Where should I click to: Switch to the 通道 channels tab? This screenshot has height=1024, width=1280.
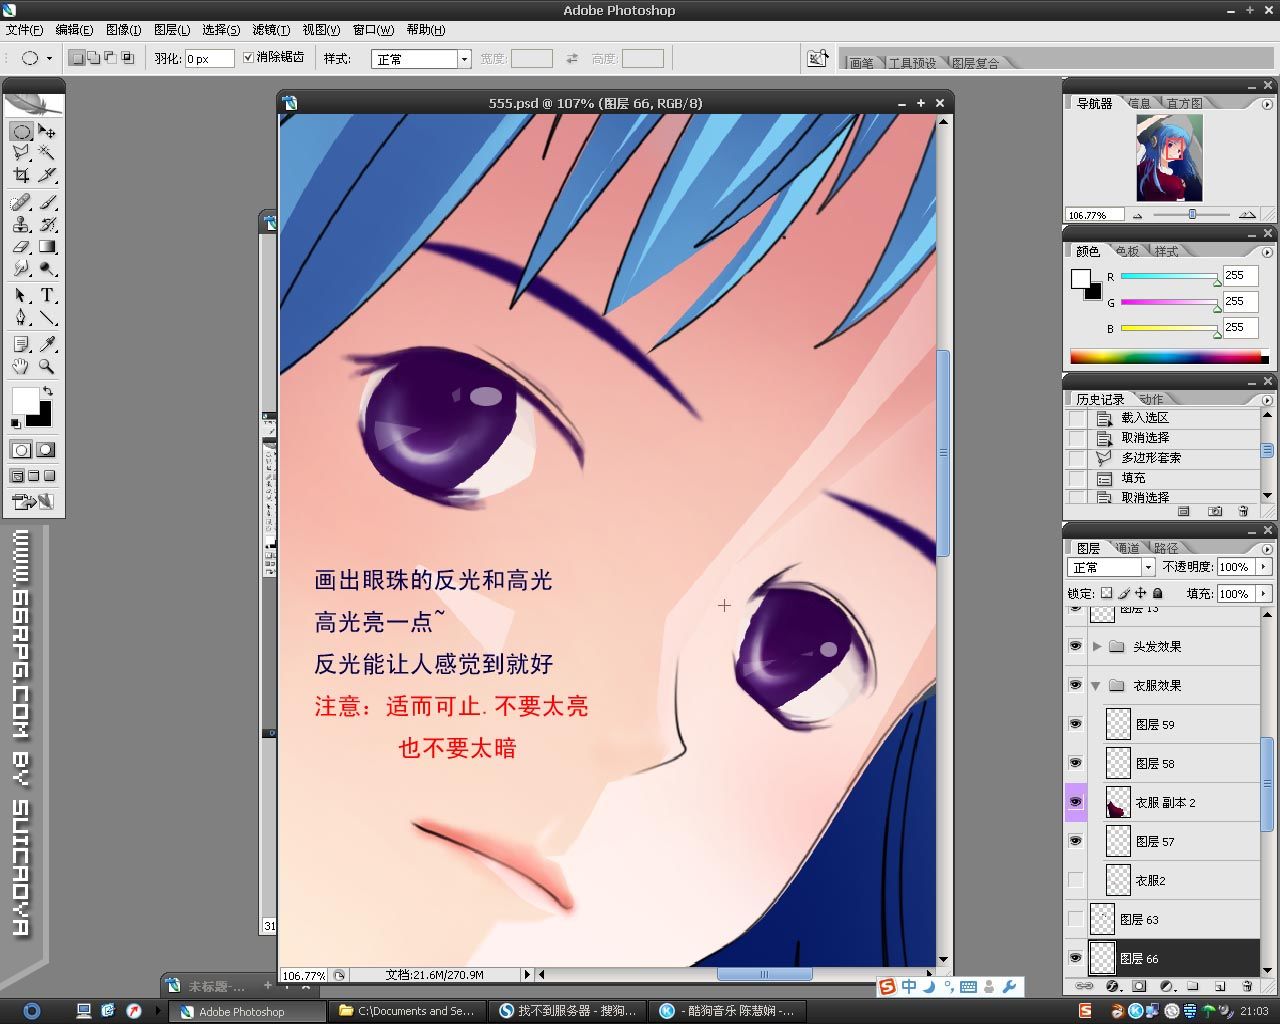1127,548
